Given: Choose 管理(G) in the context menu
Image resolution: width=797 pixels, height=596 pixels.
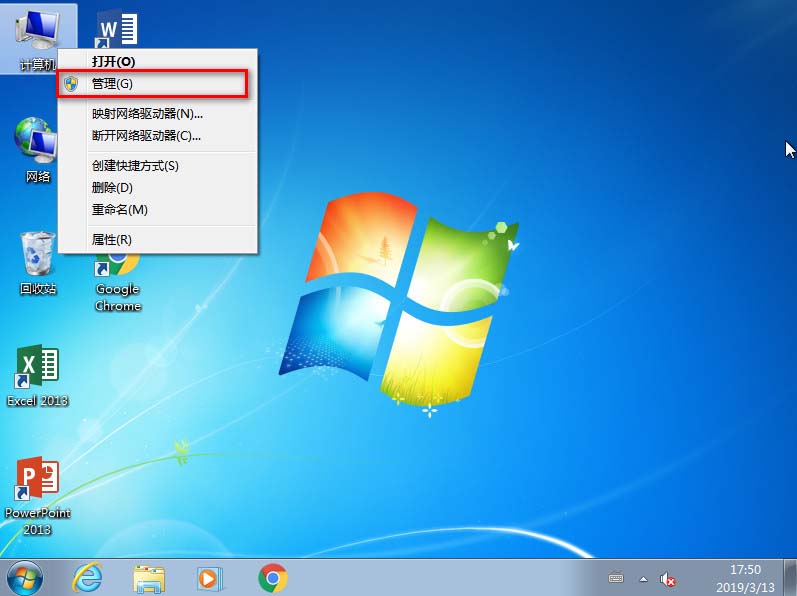Looking at the screenshot, I should [157, 83].
